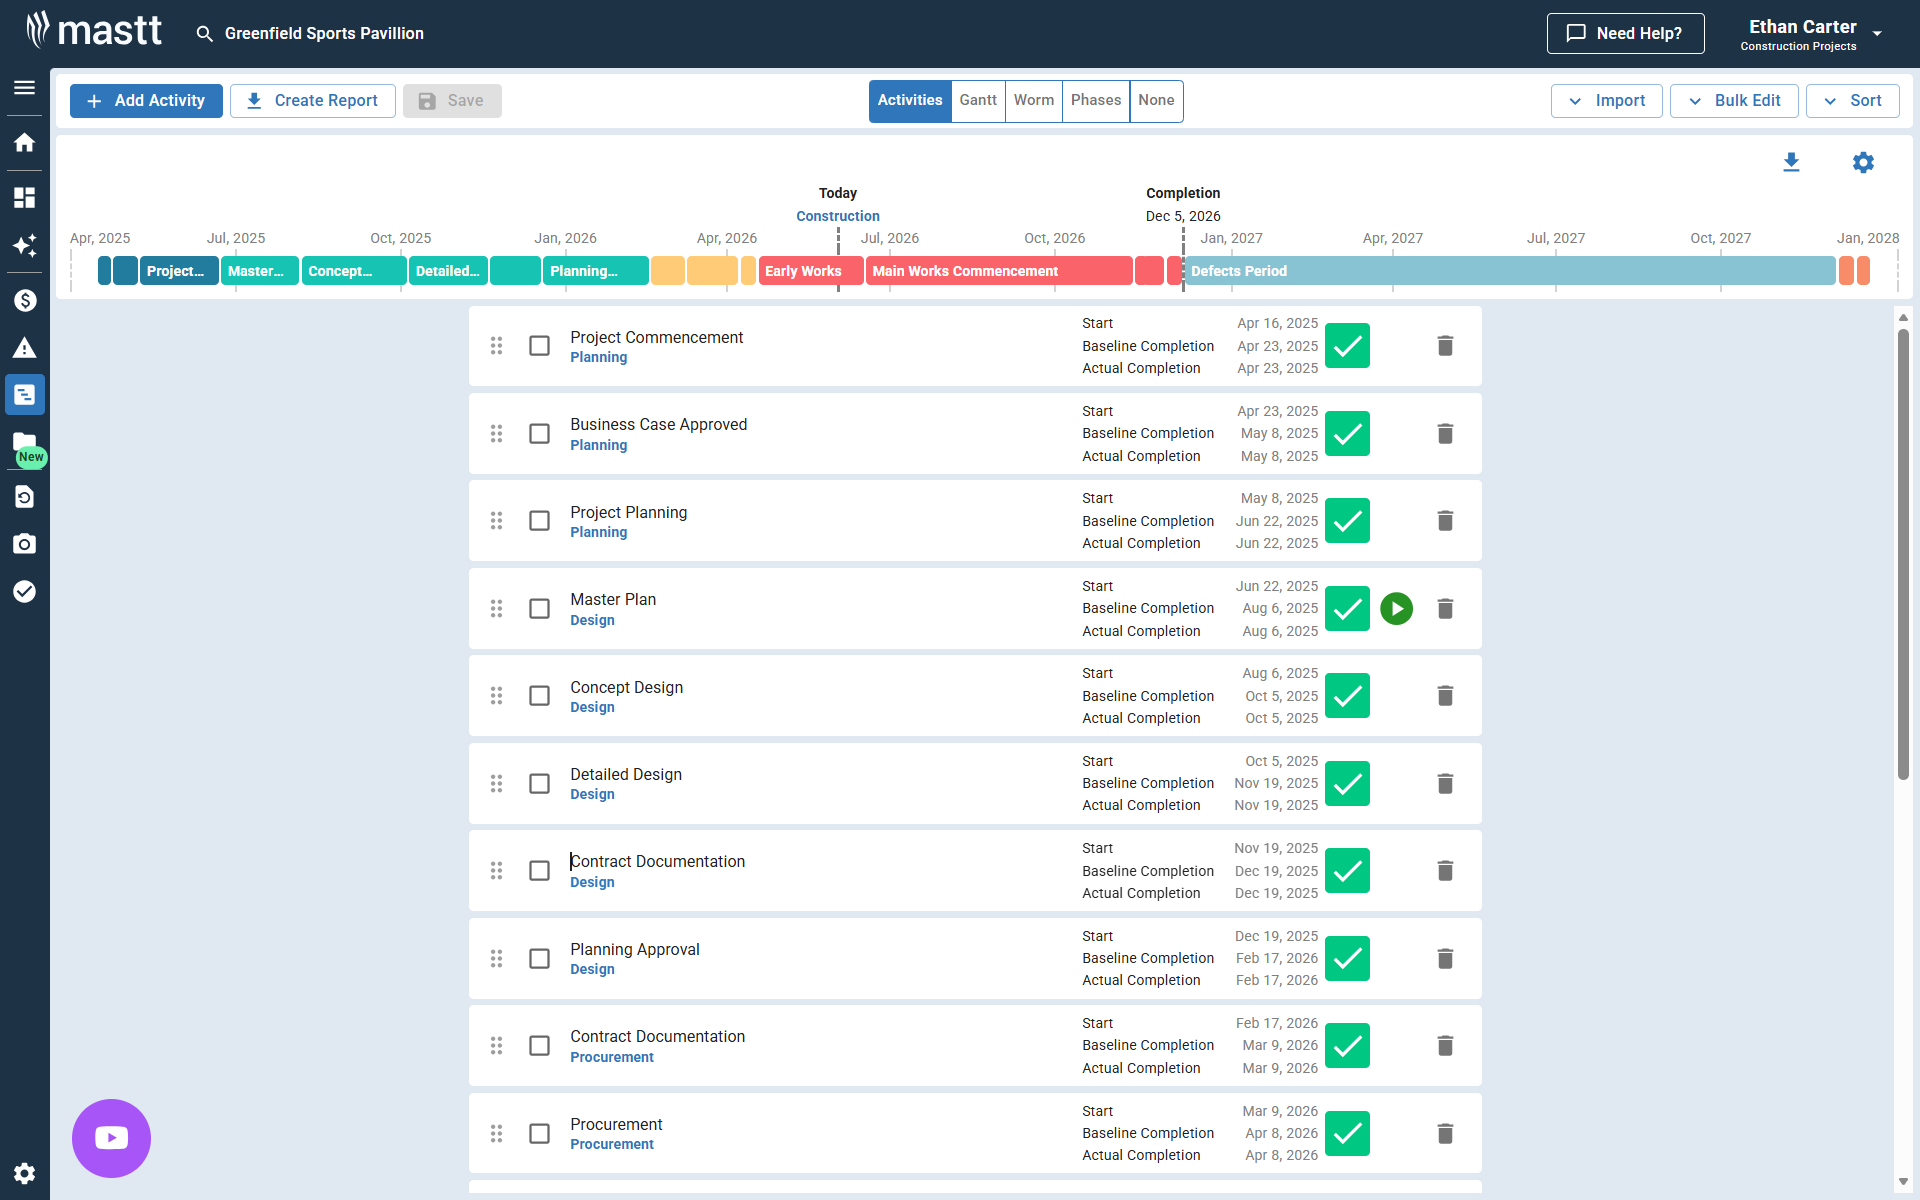Delete the Planning Approval activity
The width and height of the screenshot is (1920, 1200).
(1445, 958)
